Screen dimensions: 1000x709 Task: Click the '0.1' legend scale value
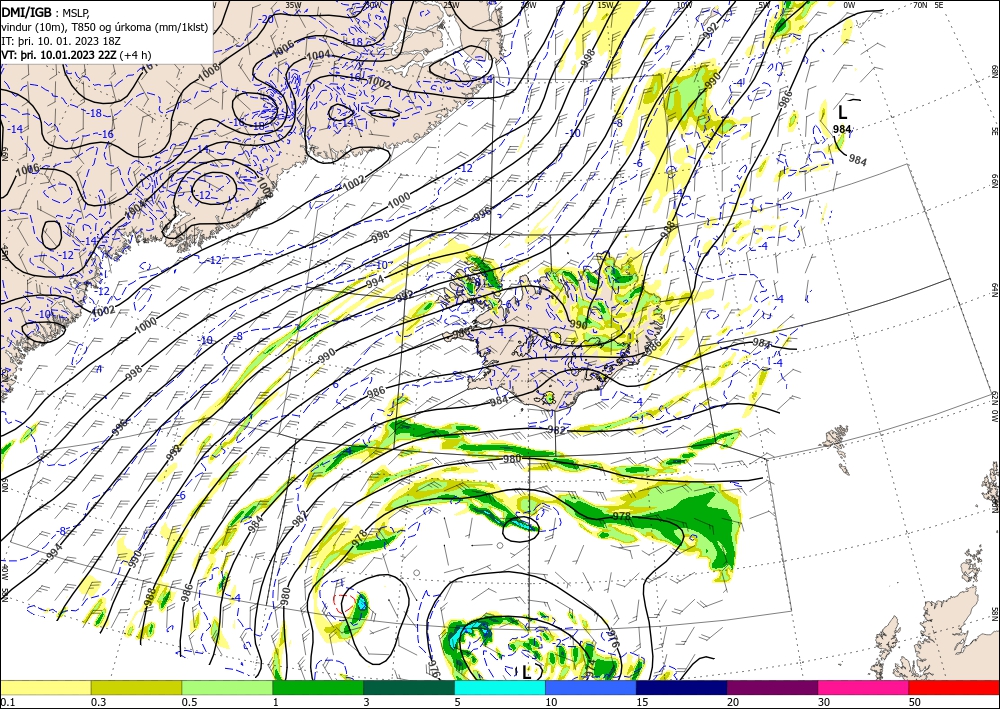[7, 702]
